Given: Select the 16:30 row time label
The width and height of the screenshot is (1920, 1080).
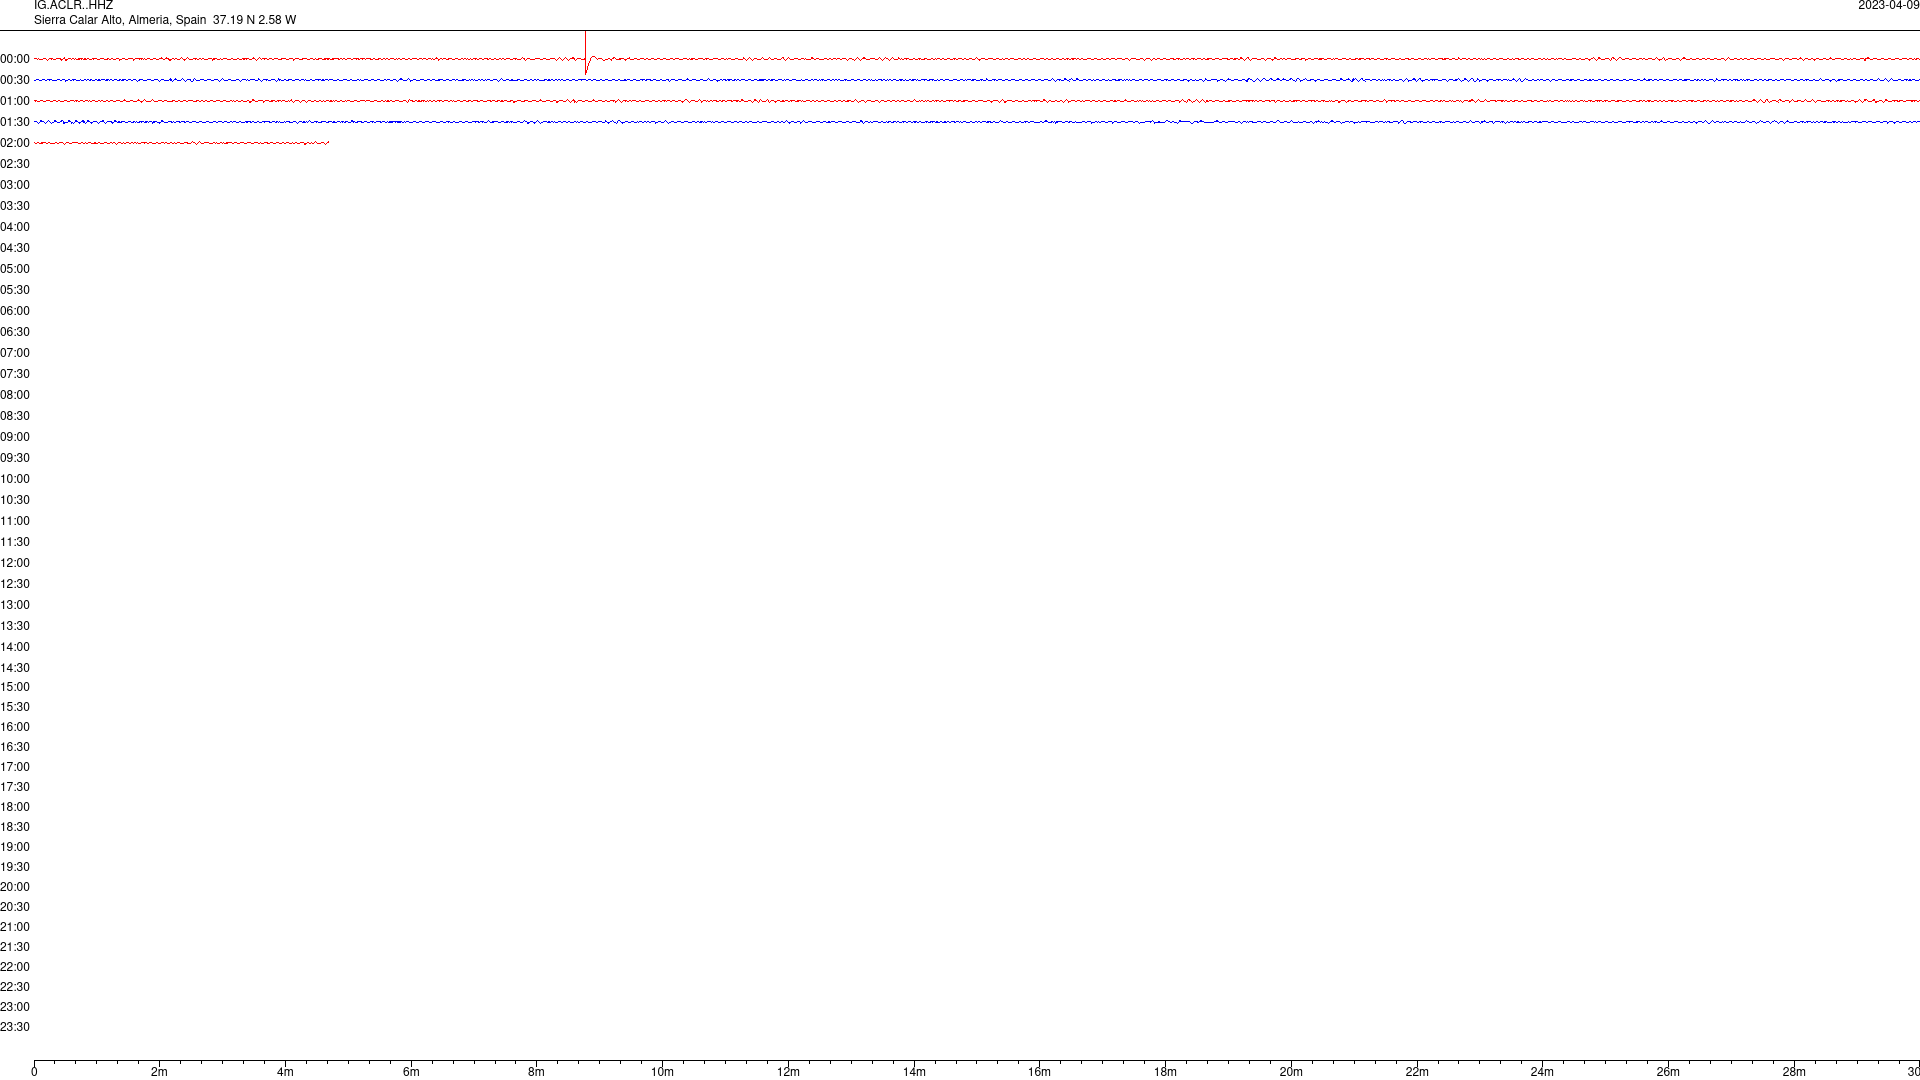Looking at the screenshot, I should pyautogui.click(x=15, y=747).
